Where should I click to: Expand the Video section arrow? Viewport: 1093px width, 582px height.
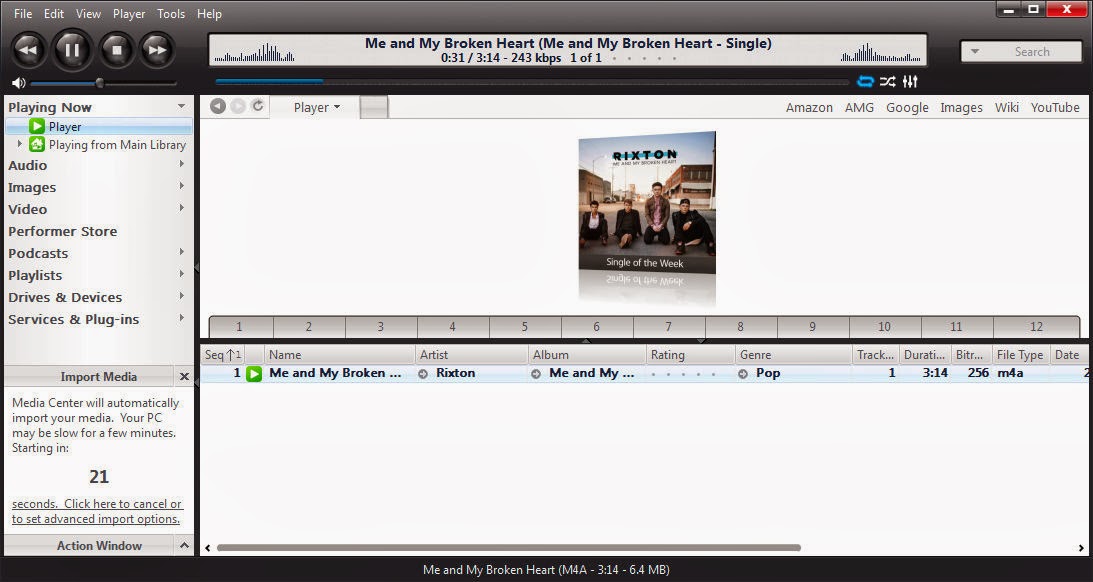click(x=181, y=208)
